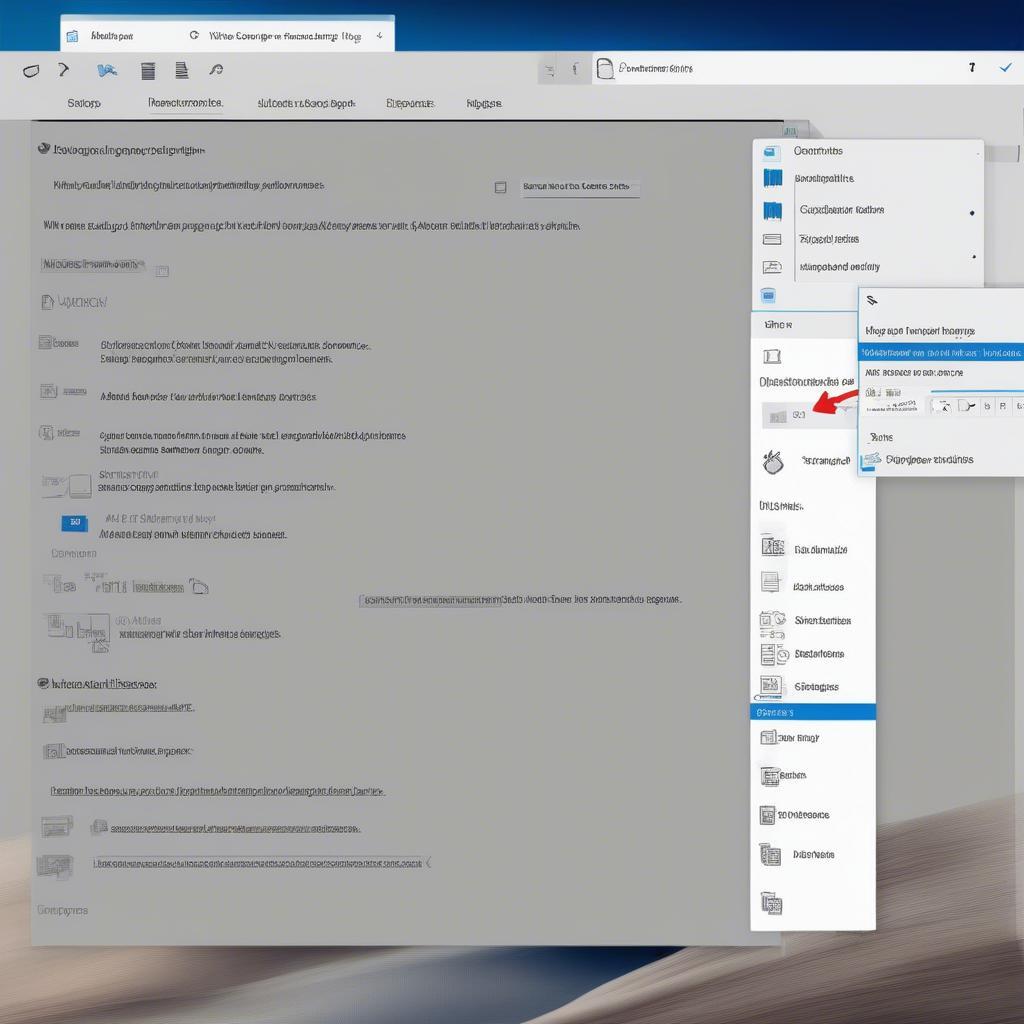Open the last tab in the ribbon tab row
The height and width of the screenshot is (1024, 1024).
click(484, 103)
